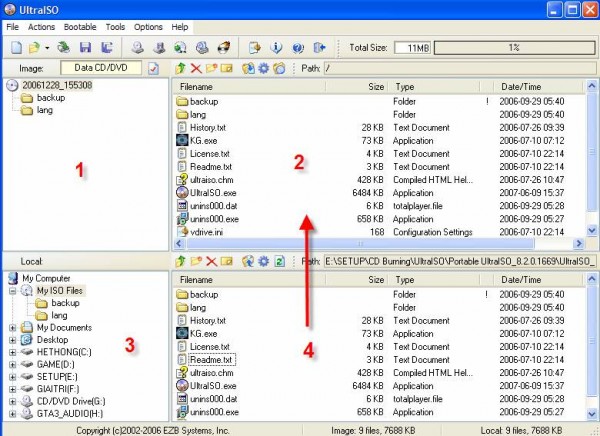The height and width of the screenshot is (436, 600).
Task: Click the Add files icon in main toolbar
Action: [254, 47]
